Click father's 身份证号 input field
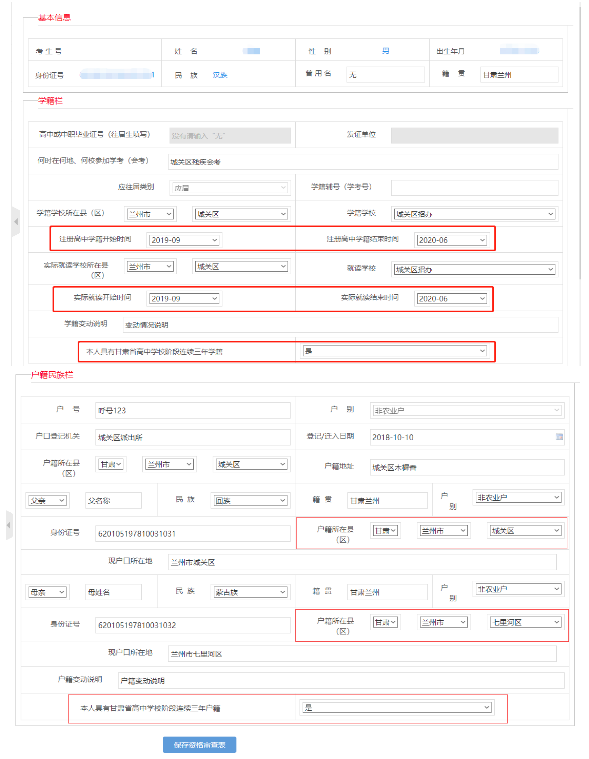Image resolution: width=589 pixels, height=759 pixels. [193, 533]
